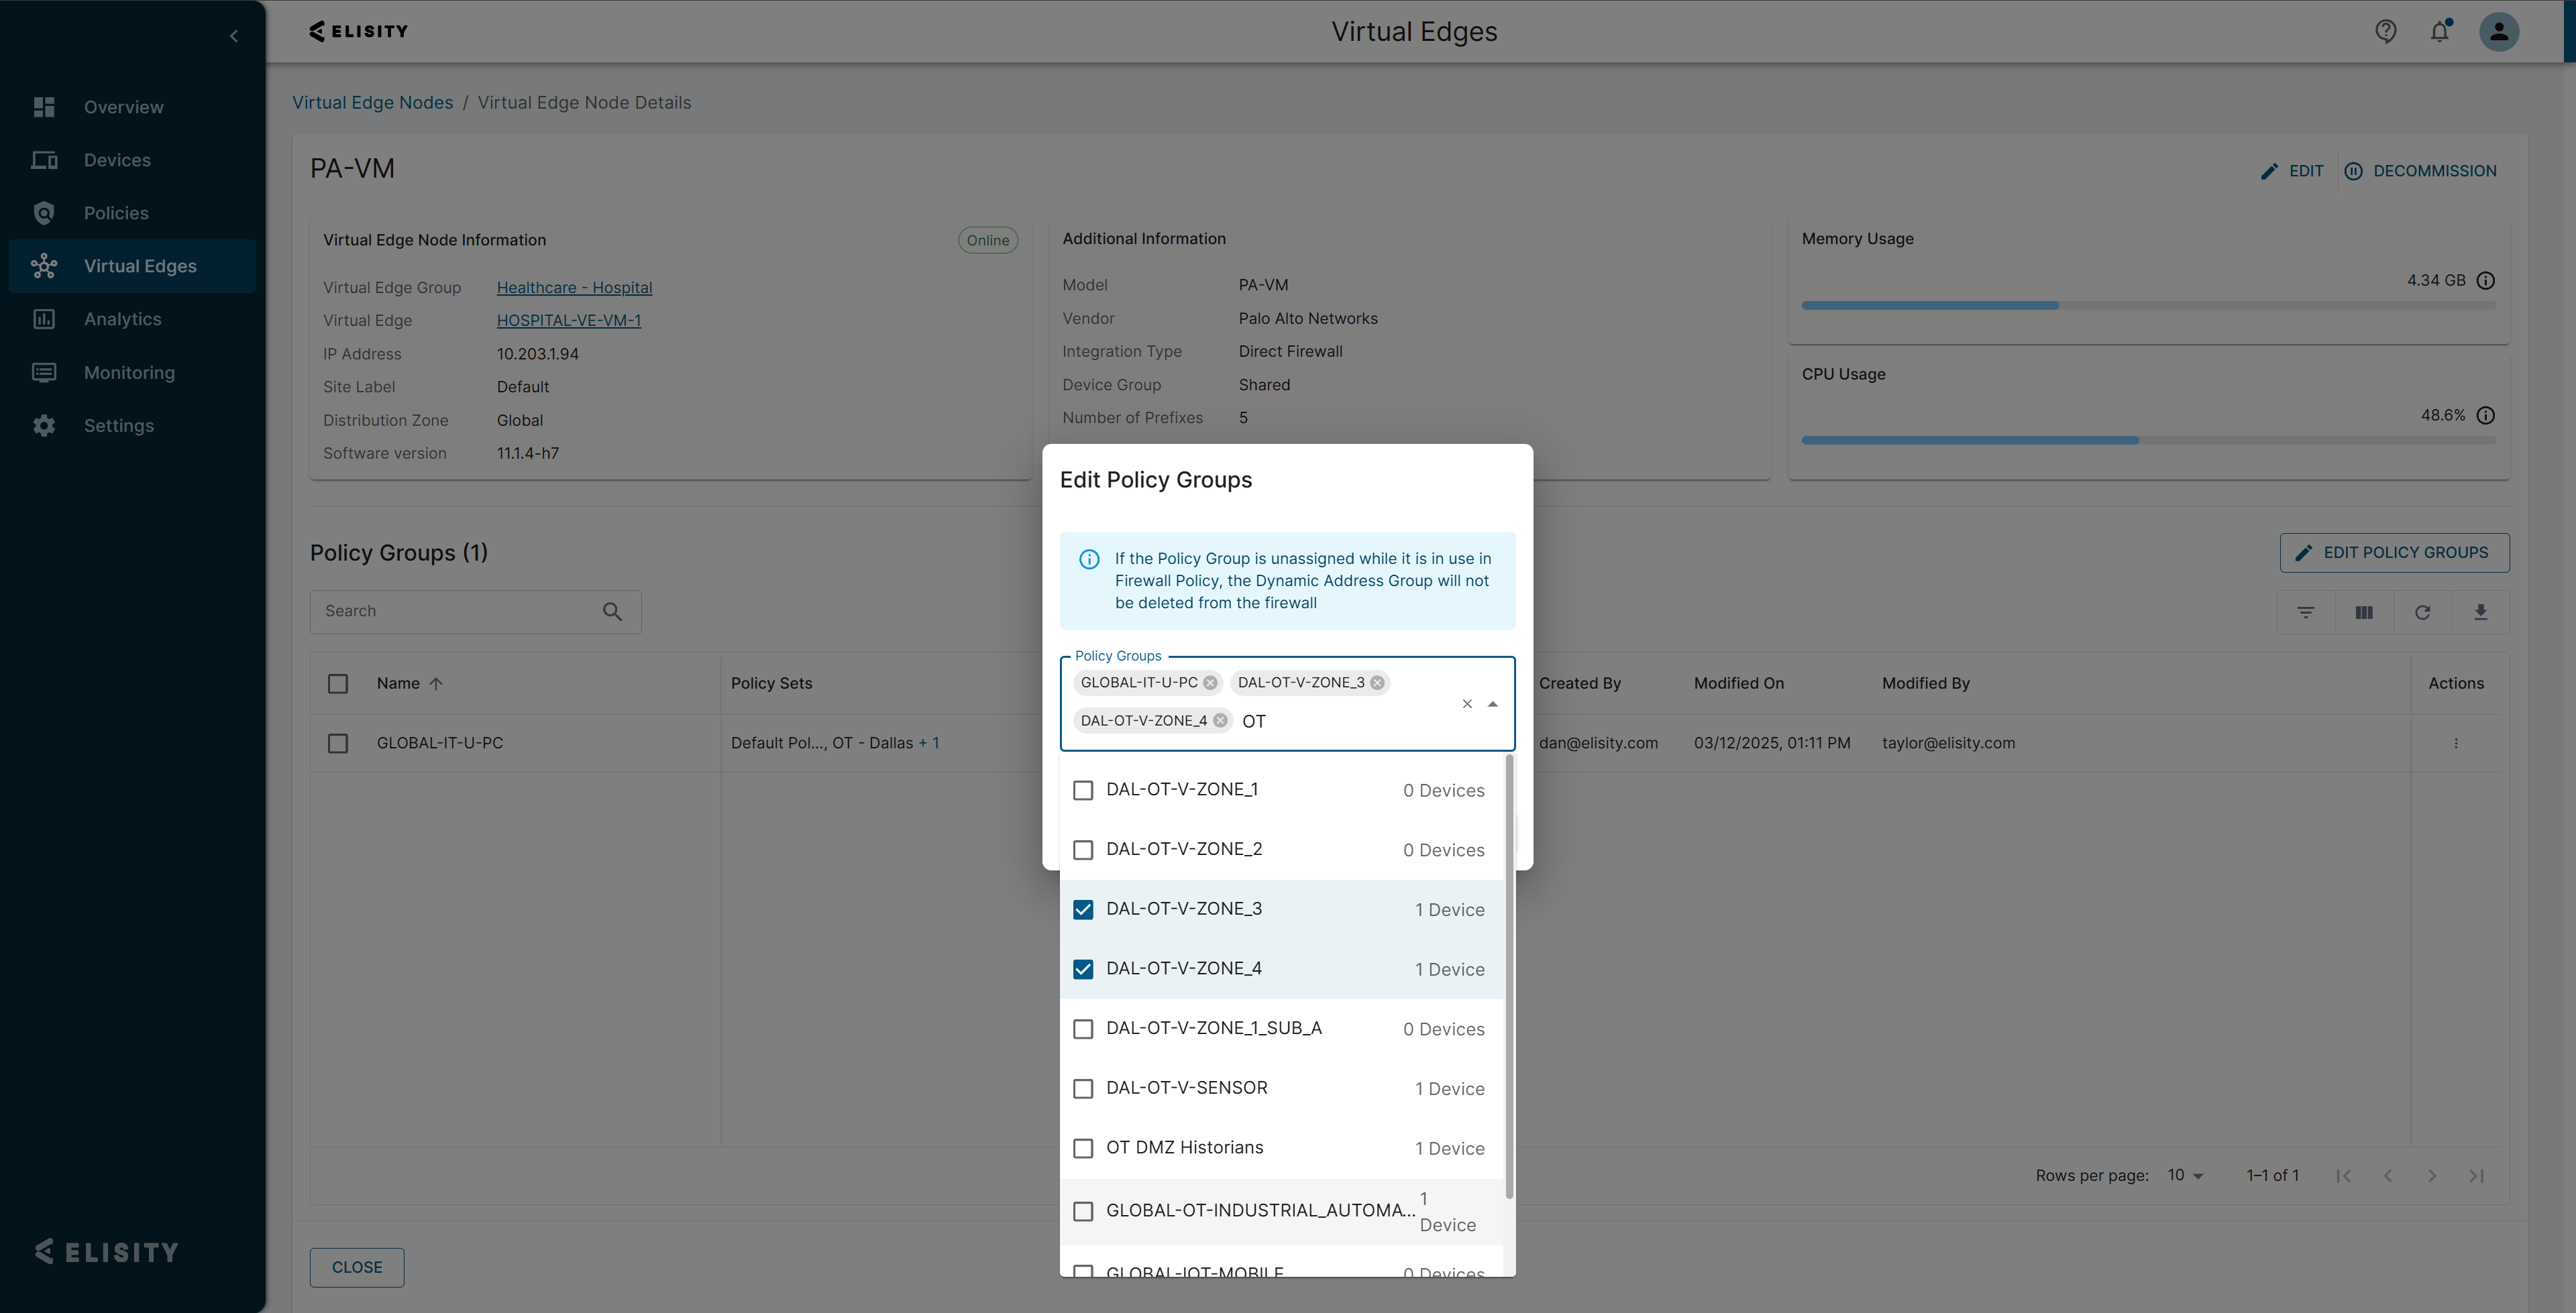
Task: Check the DAL-OT-V-ZONE_1 option
Action: (x=1083, y=790)
